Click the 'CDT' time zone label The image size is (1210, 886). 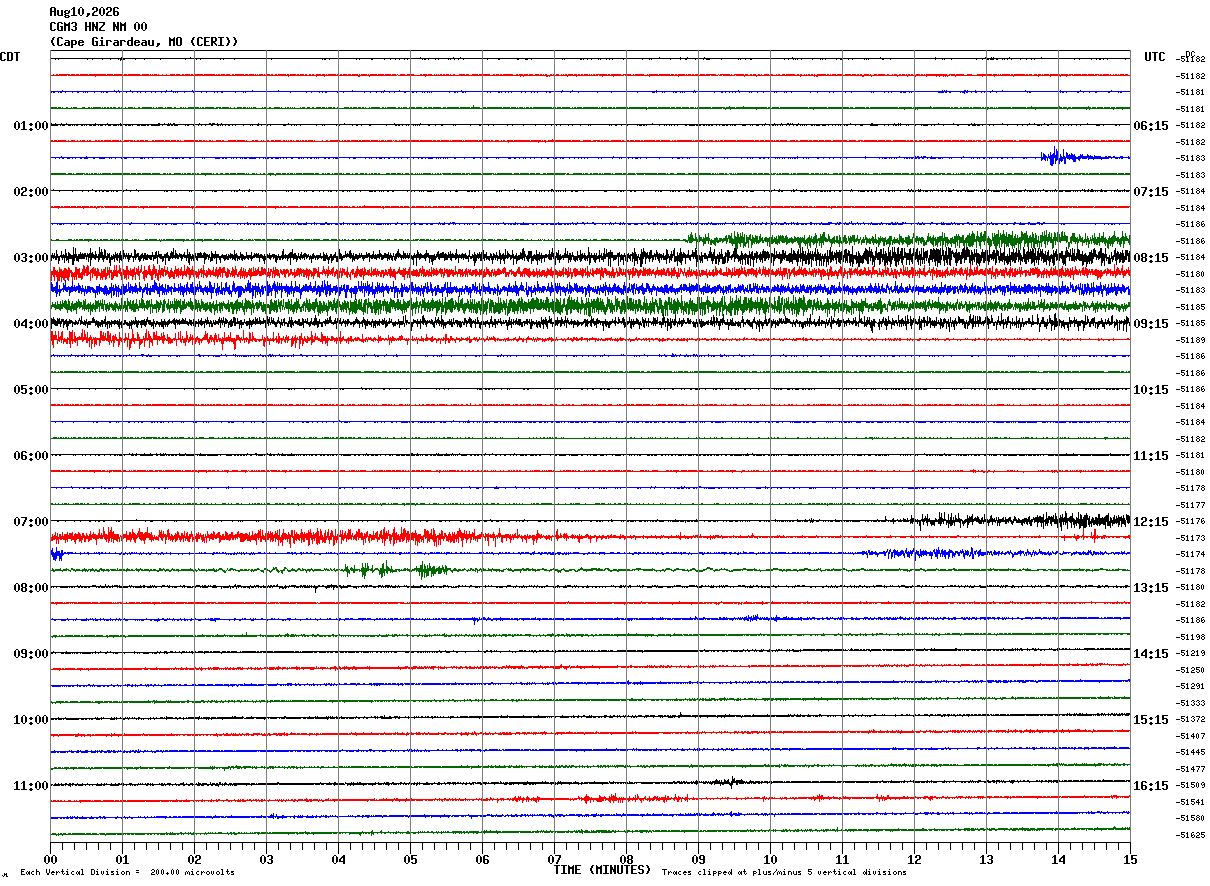pos(10,57)
